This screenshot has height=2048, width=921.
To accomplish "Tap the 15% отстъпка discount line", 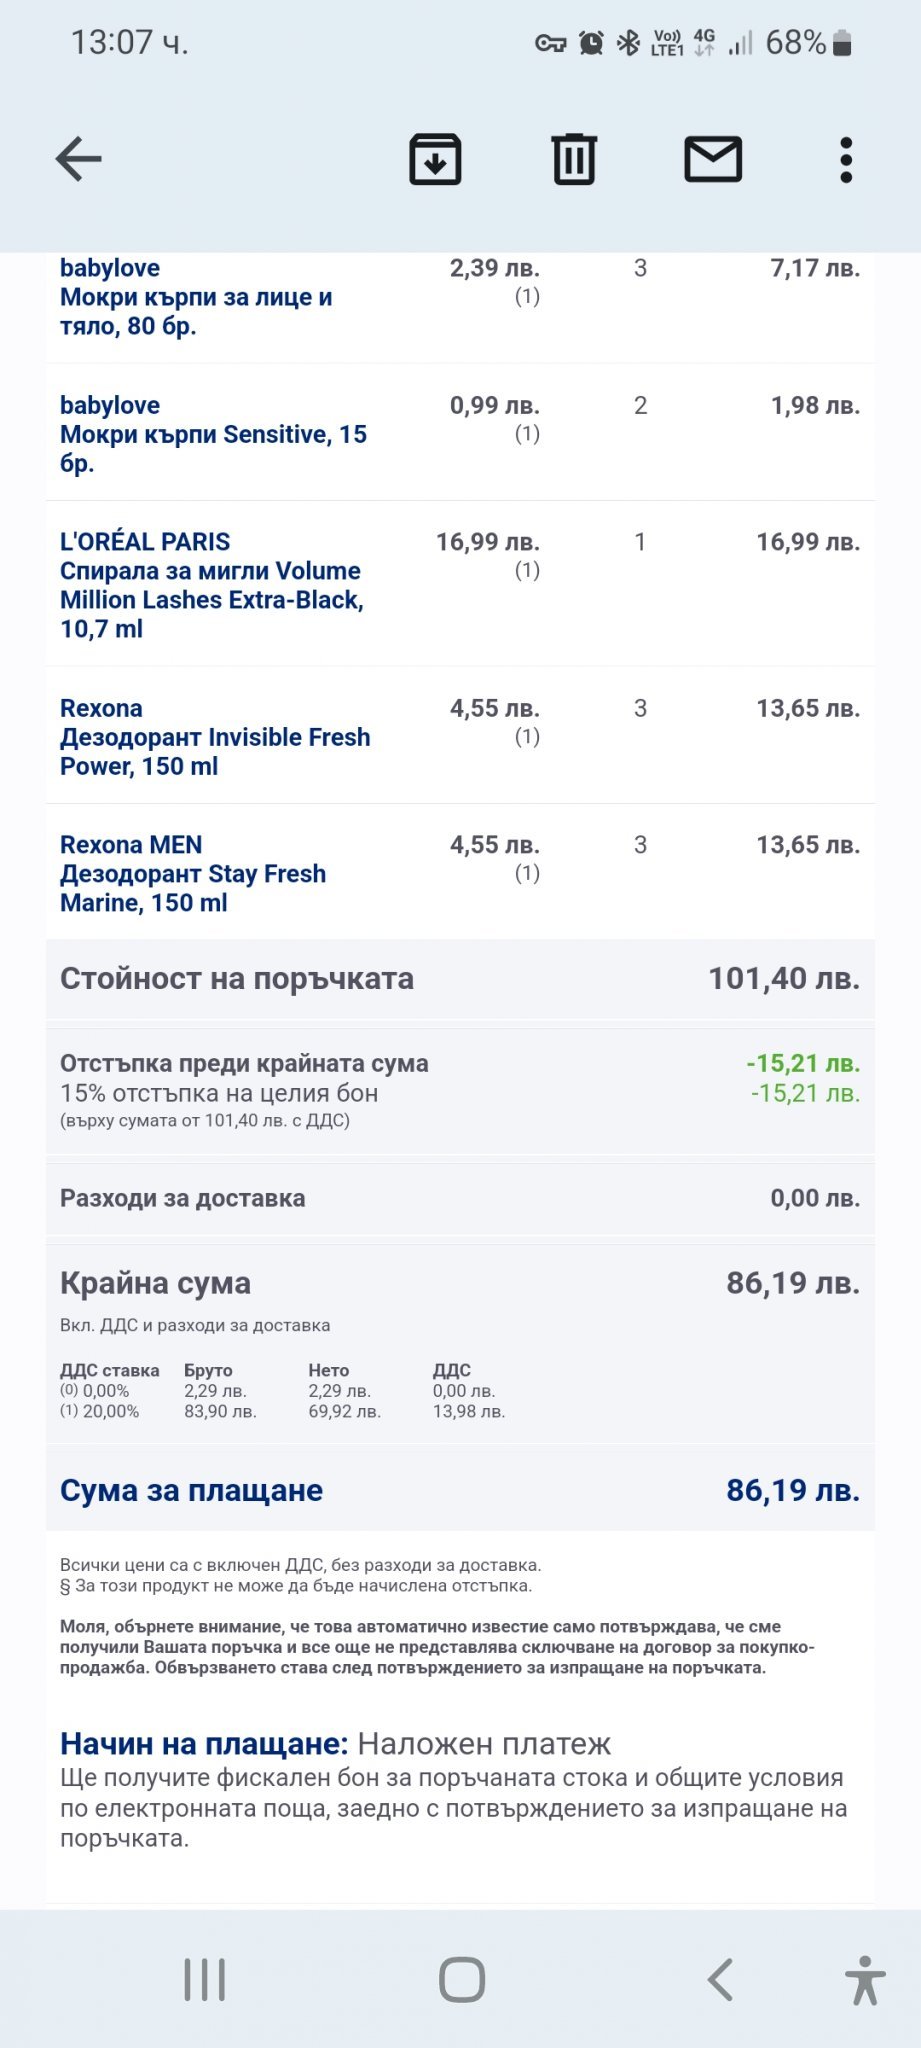I will pos(219,1093).
